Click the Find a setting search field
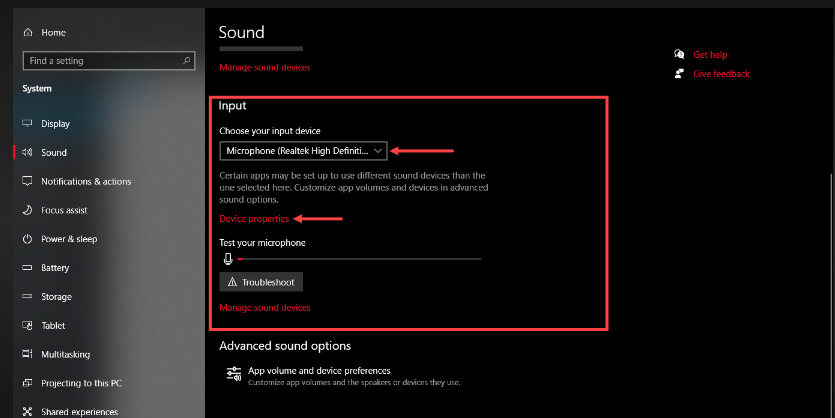Viewport: 835px width, 418px height. [x=100, y=61]
